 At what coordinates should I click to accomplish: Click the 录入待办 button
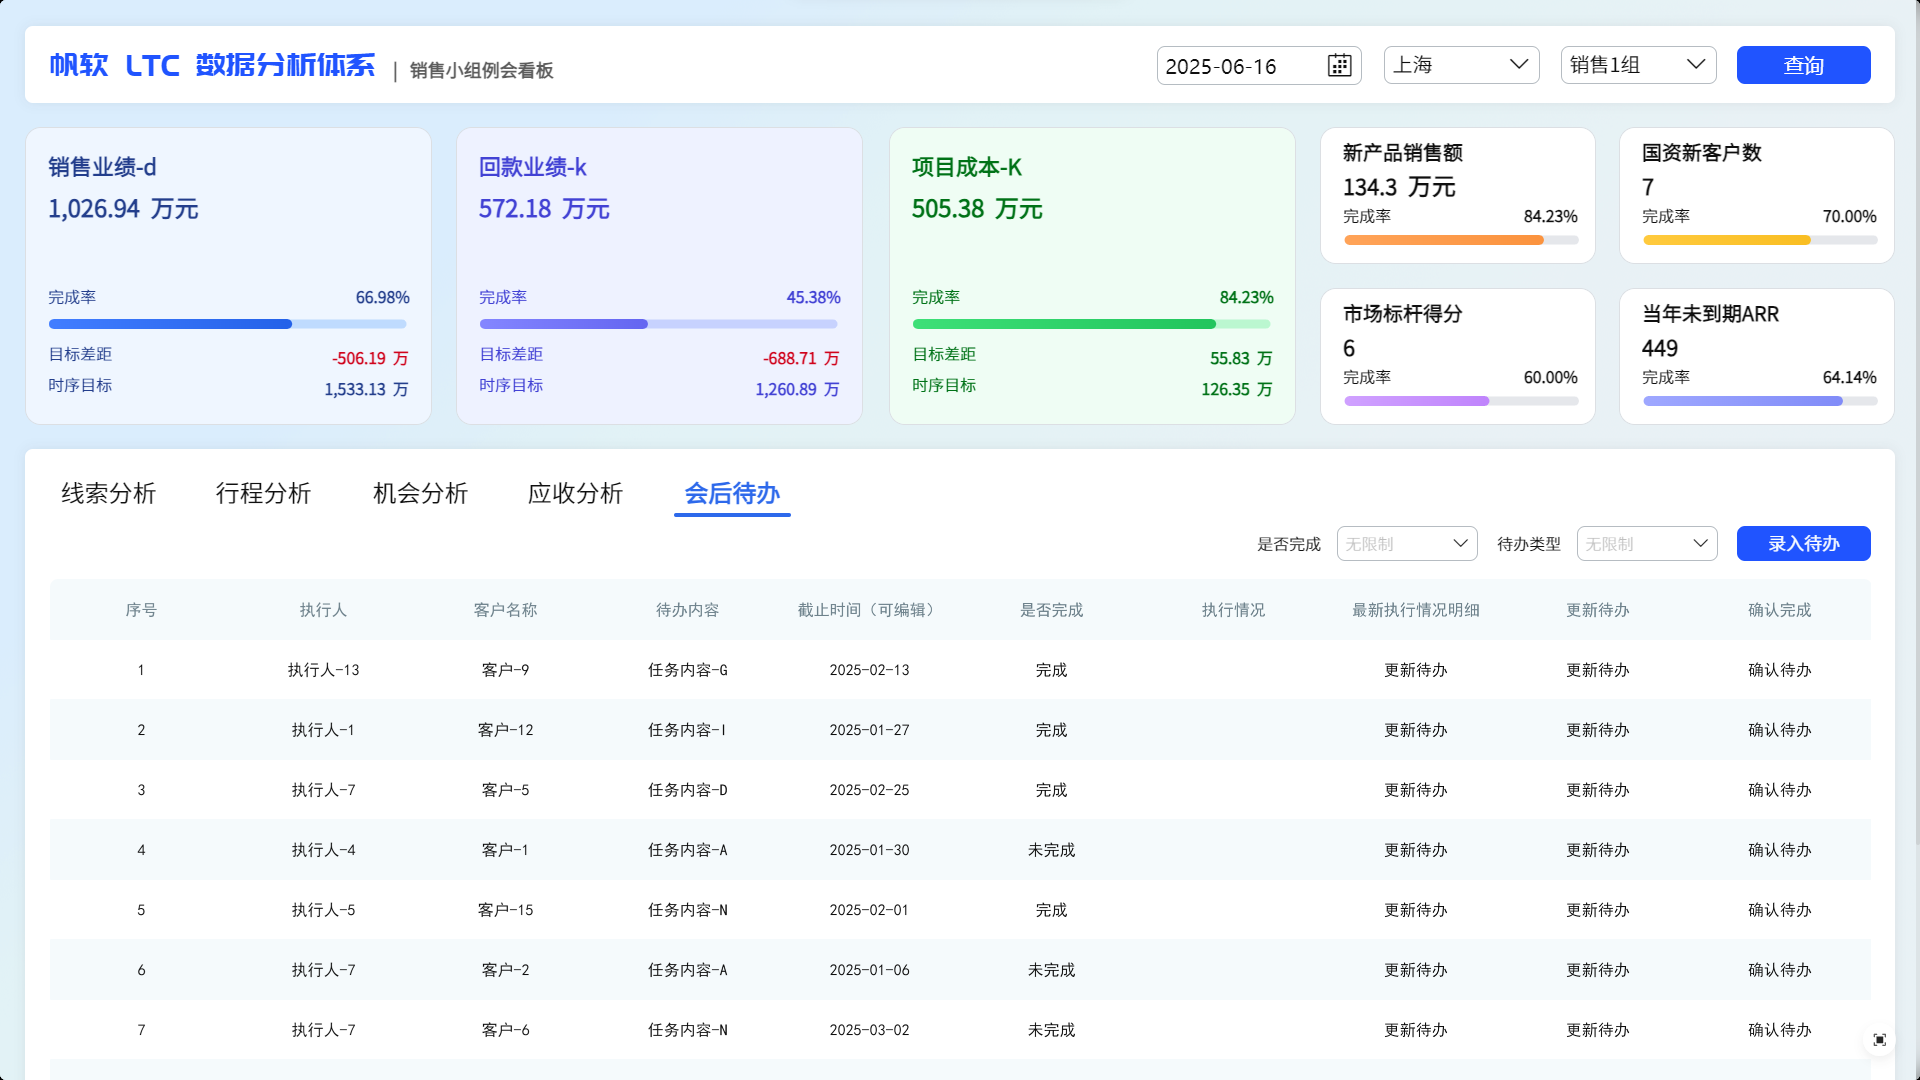pyautogui.click(x=1803, y=544)
